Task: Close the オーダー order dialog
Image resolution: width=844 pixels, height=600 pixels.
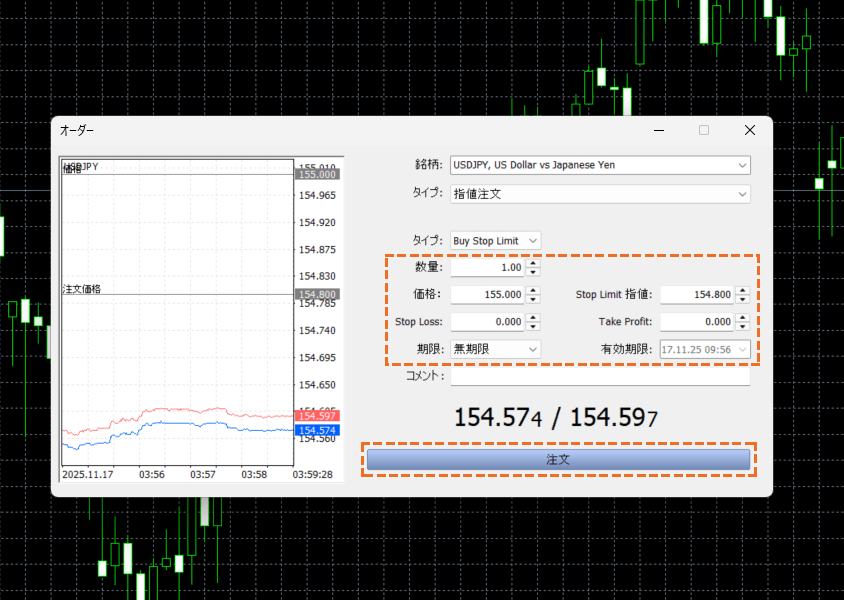Action: point(750,130)
